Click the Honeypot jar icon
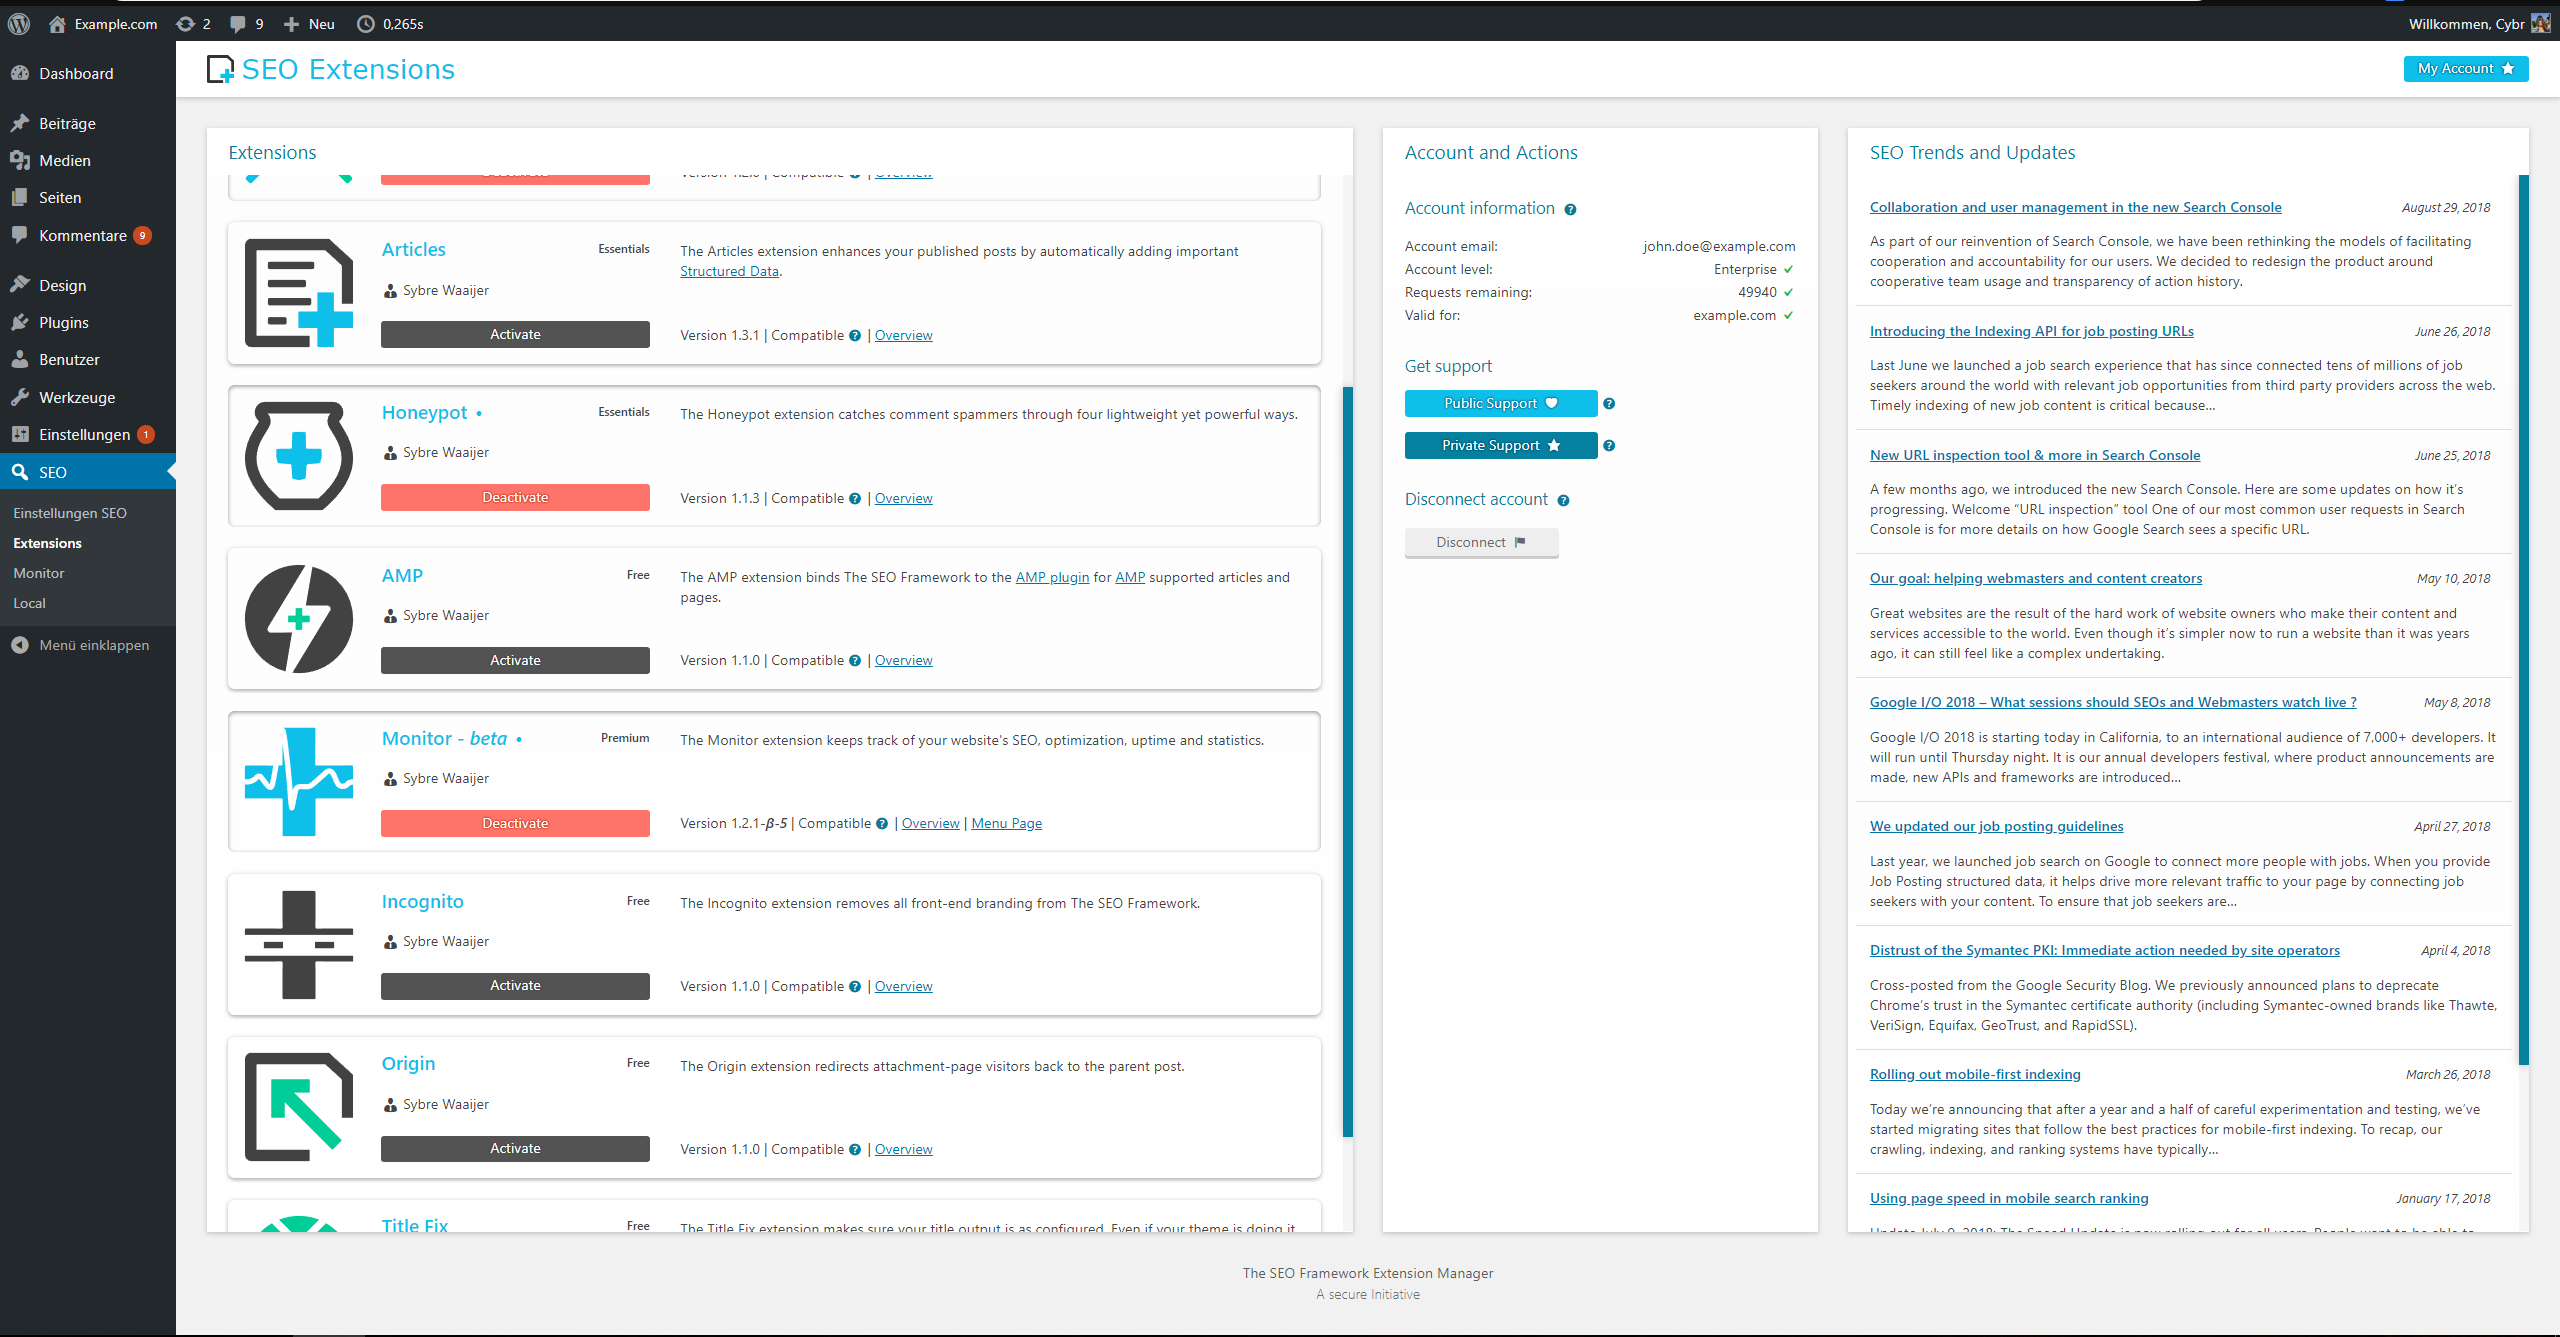Viewport: 2560px width, 1337px height. pyautogui.click(x=299, y=456)
